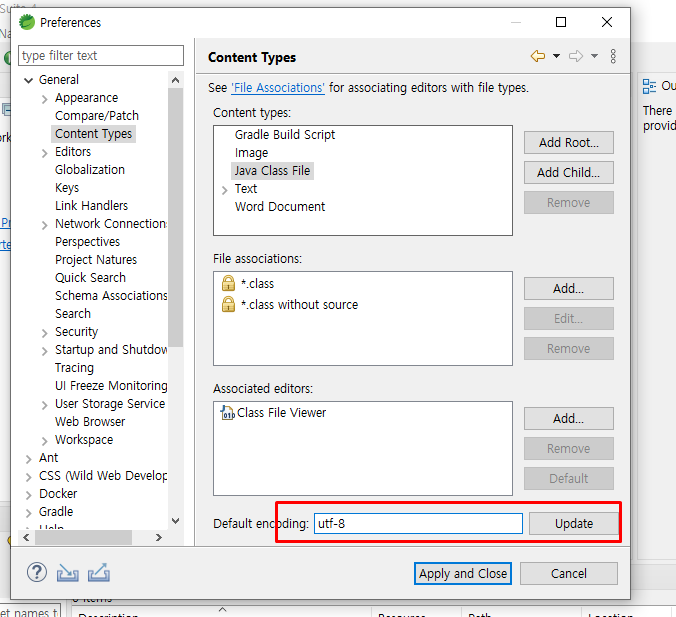Expand the Gradle preferences node
This screenshot has height=617, width=676.
pyautogui.click(x=28, y=513)
